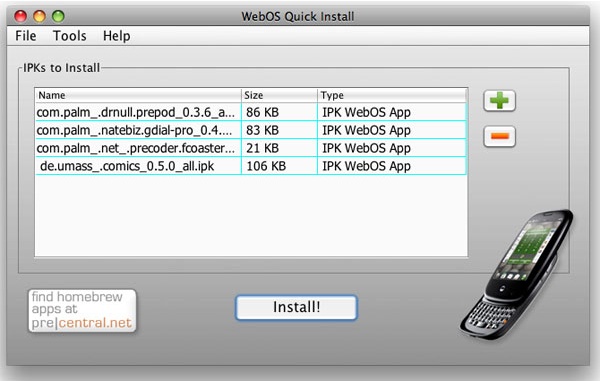600x381 pixels.
Task: Click the 83 KB size cell
Action: click(279, 130)
